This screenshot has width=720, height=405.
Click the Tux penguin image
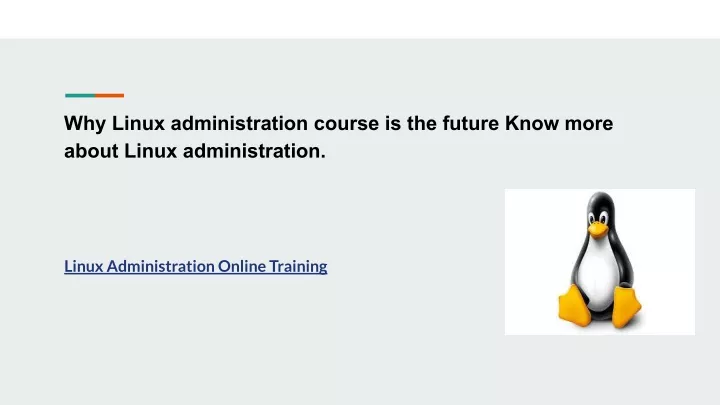coord(600,262)
